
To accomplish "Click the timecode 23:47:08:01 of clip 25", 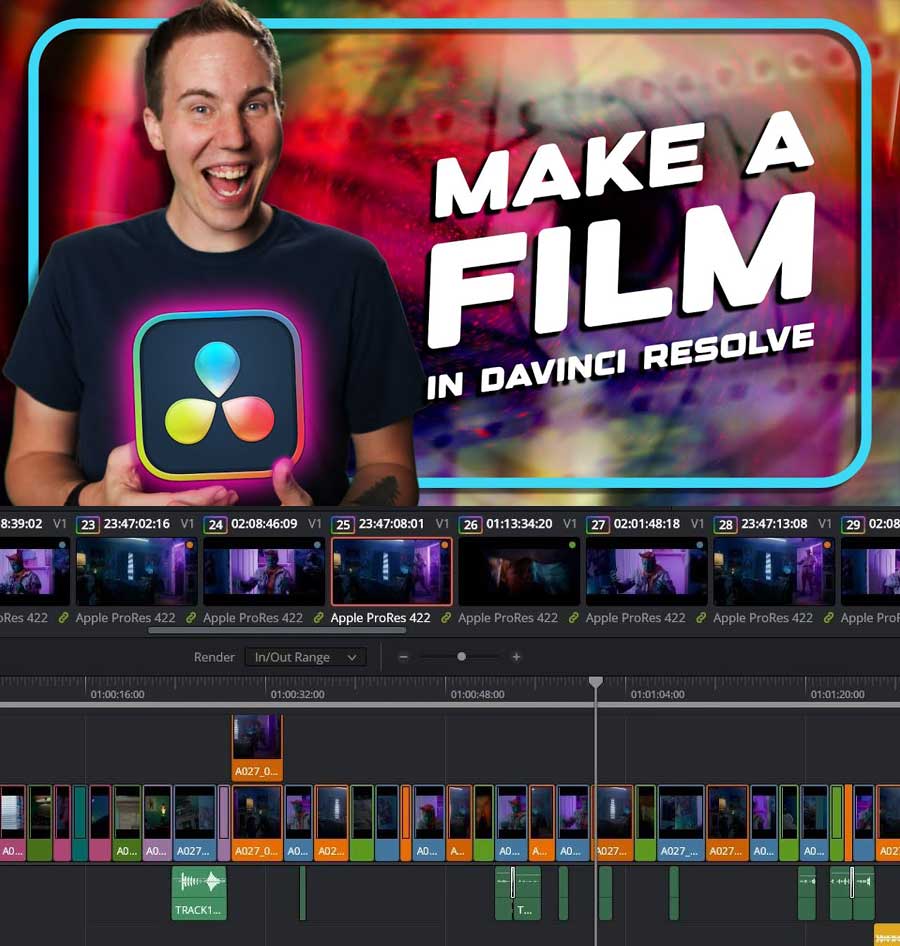I will (x=391, y=524).
